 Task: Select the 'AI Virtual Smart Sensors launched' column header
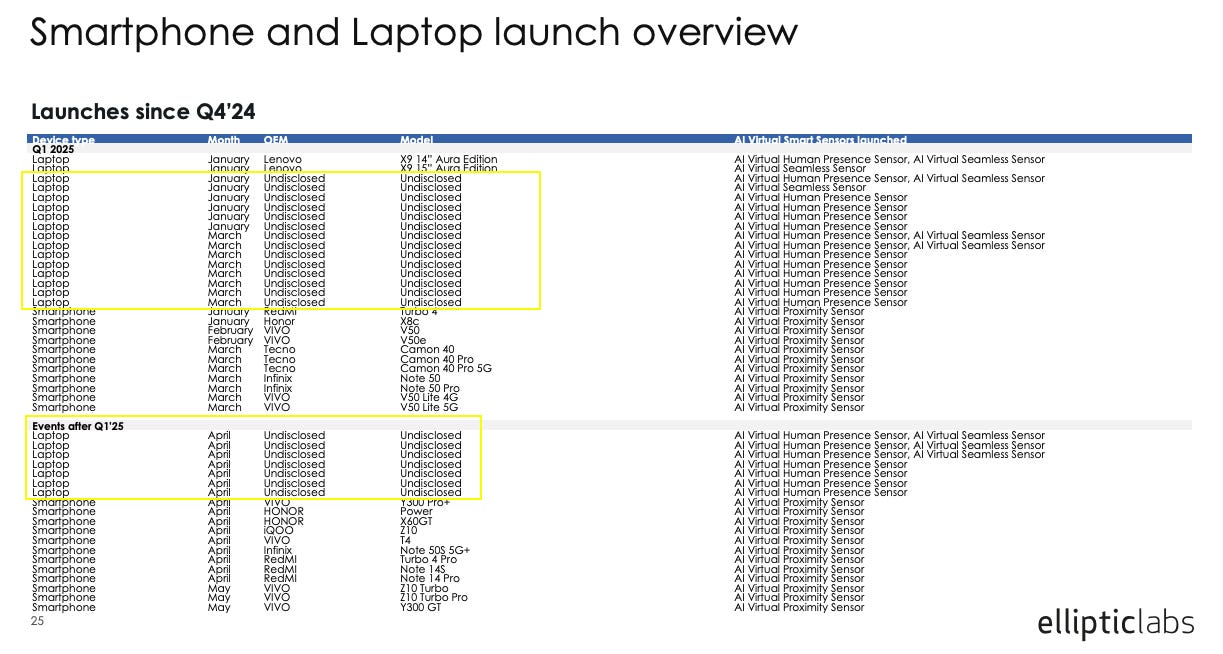(x=820, y=140)
